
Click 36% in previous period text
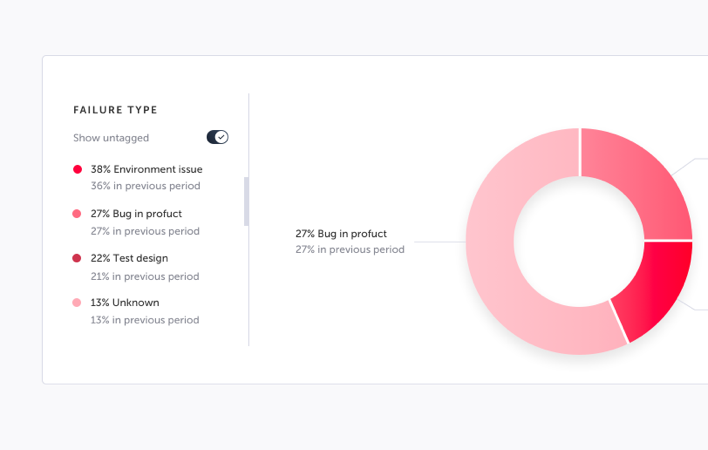[145, 186]
